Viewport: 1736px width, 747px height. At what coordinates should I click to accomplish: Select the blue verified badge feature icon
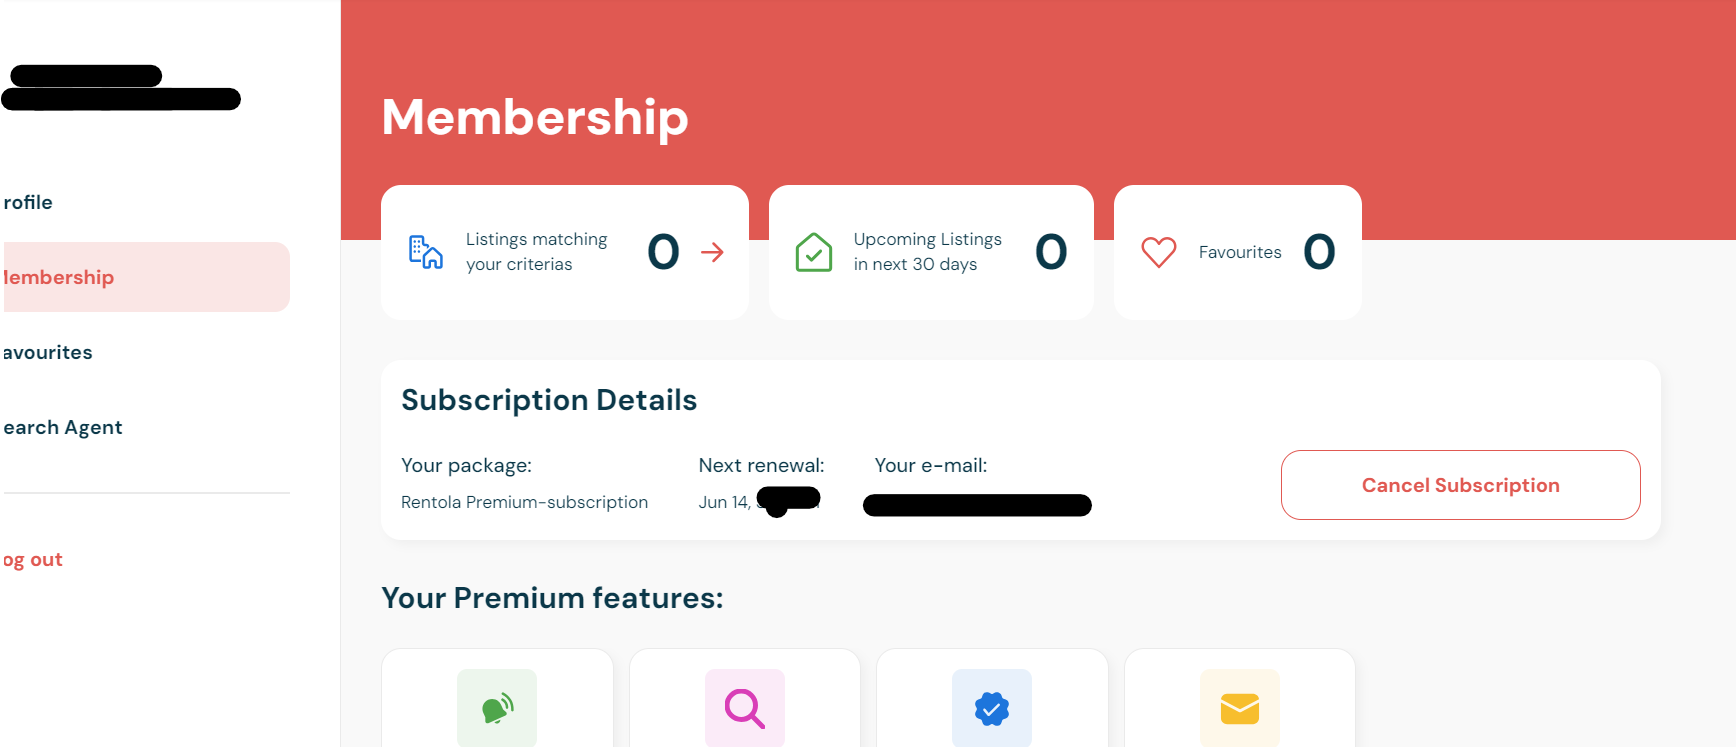992,708
